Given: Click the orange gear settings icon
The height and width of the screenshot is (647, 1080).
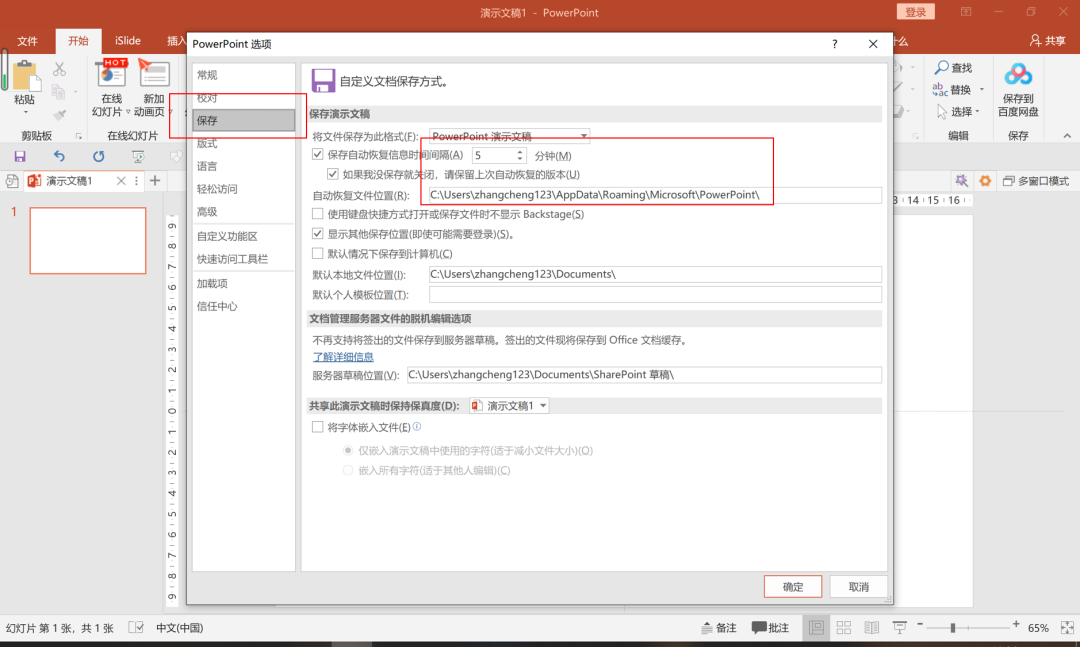Looking at the screenshot, I should [x=985, y=181].
